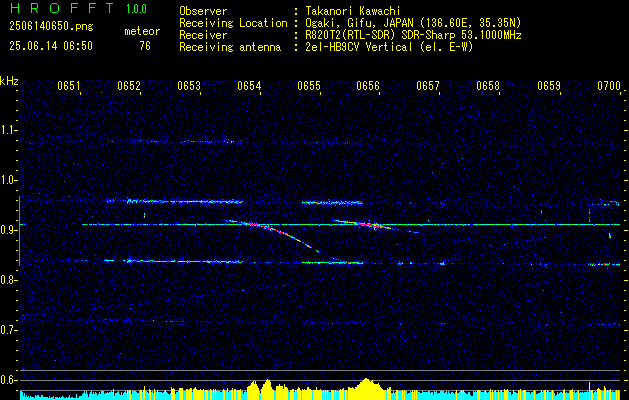Select the filename 2506140650.png
This screenshot has height=400, width=629.
(x=51, y=27)
